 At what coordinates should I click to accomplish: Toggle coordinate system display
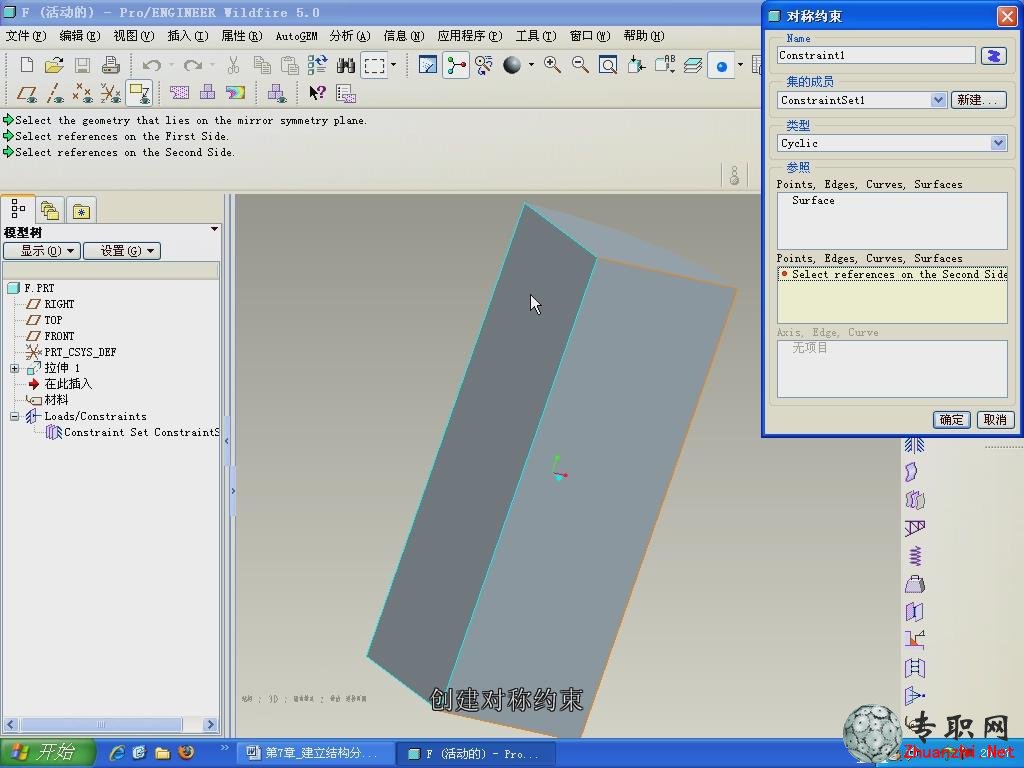(x=110, y=93)
